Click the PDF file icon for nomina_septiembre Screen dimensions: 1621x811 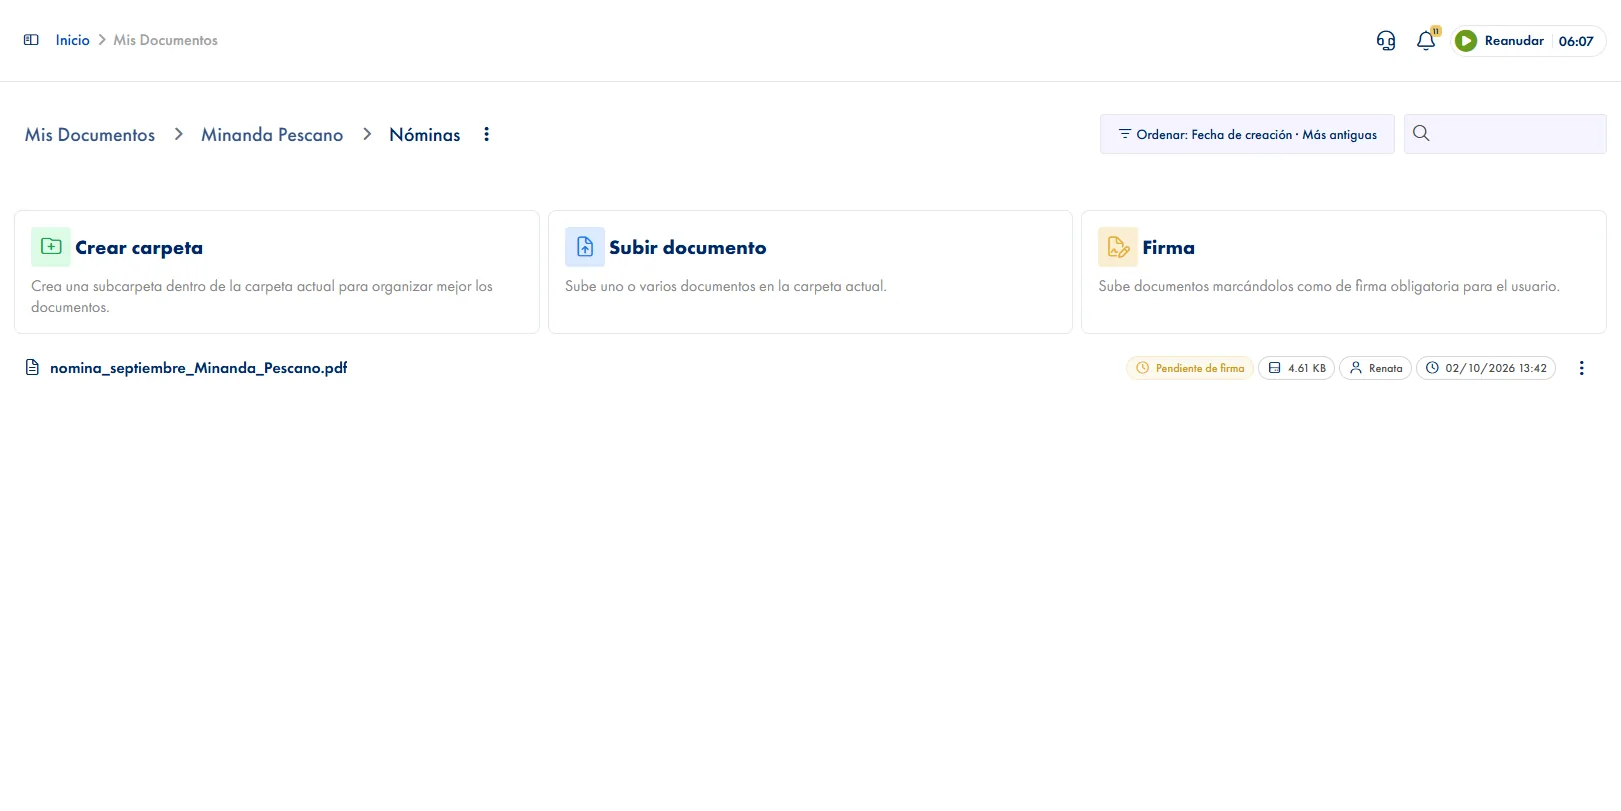[32, 367]
